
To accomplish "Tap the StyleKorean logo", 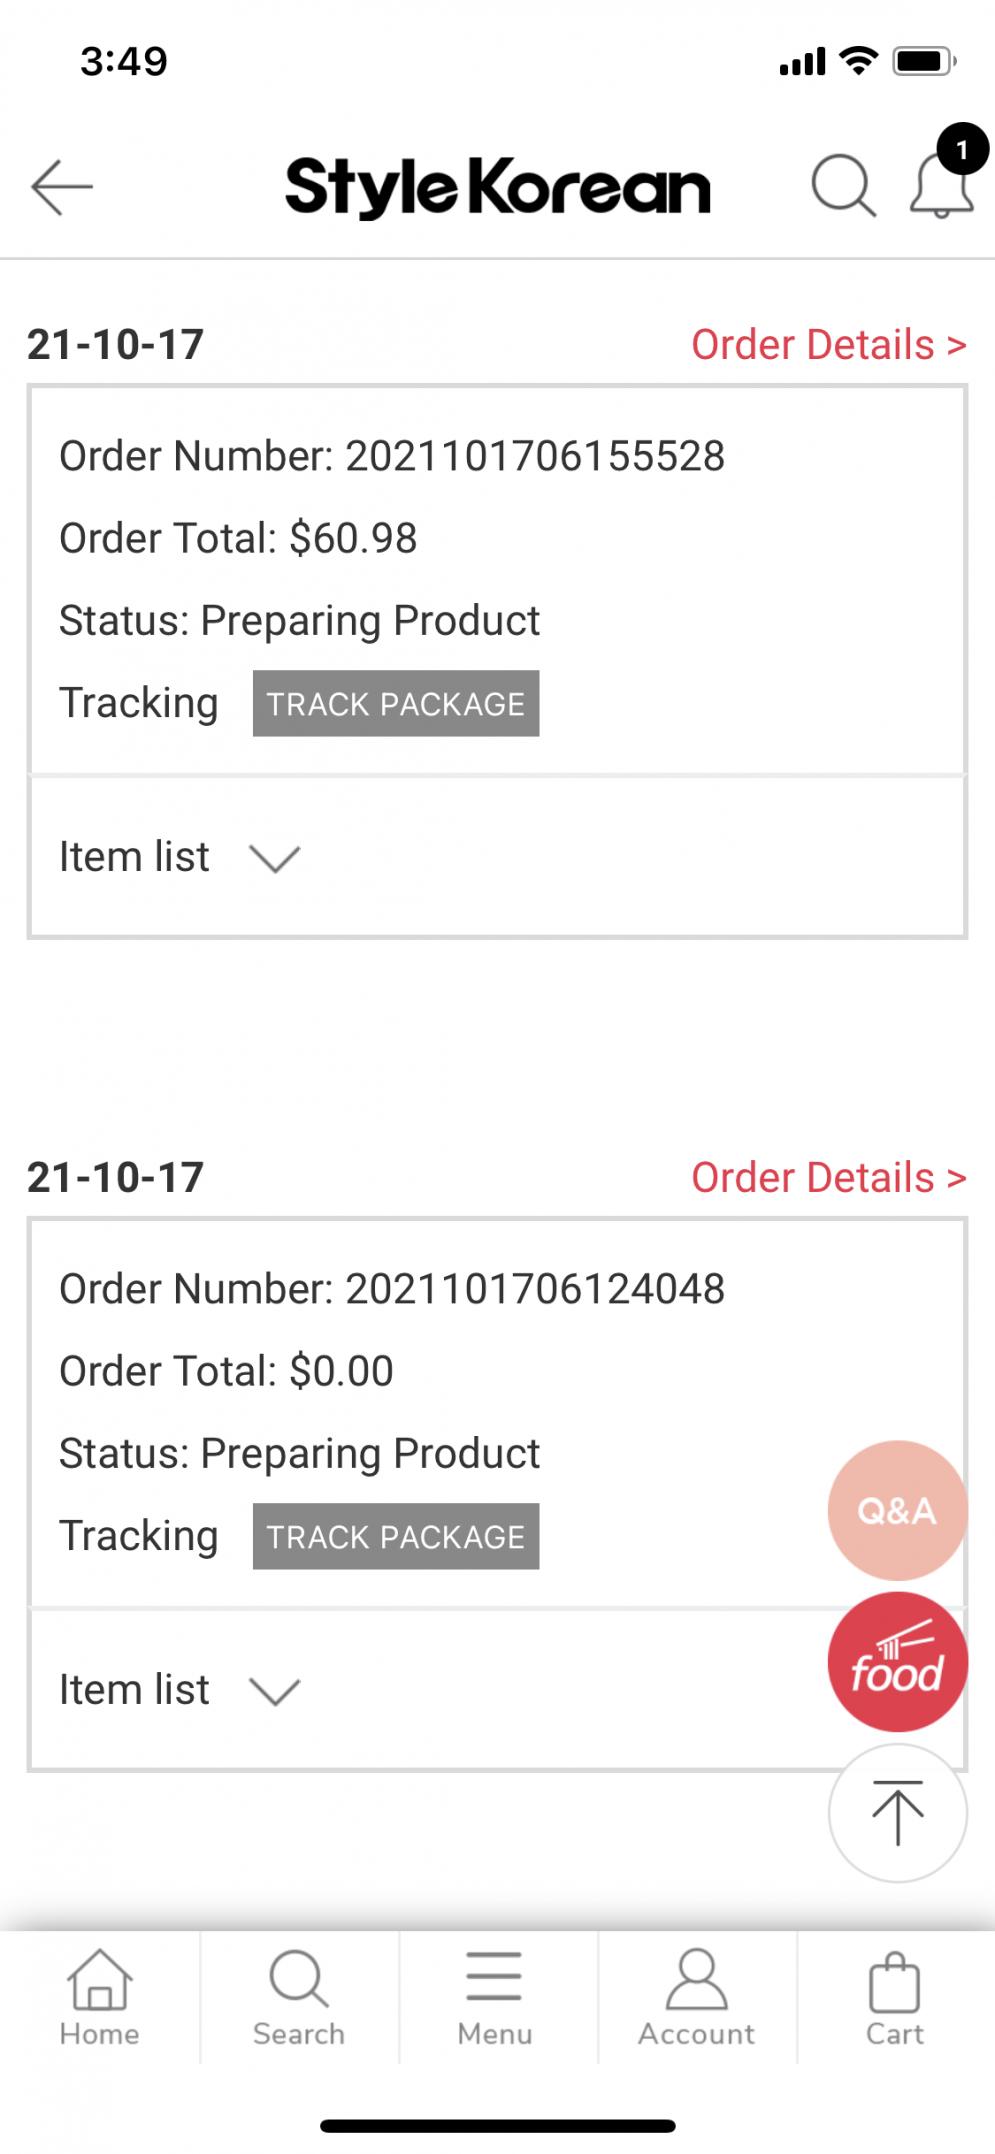I will pyautogui.click(x=497, y=187).
